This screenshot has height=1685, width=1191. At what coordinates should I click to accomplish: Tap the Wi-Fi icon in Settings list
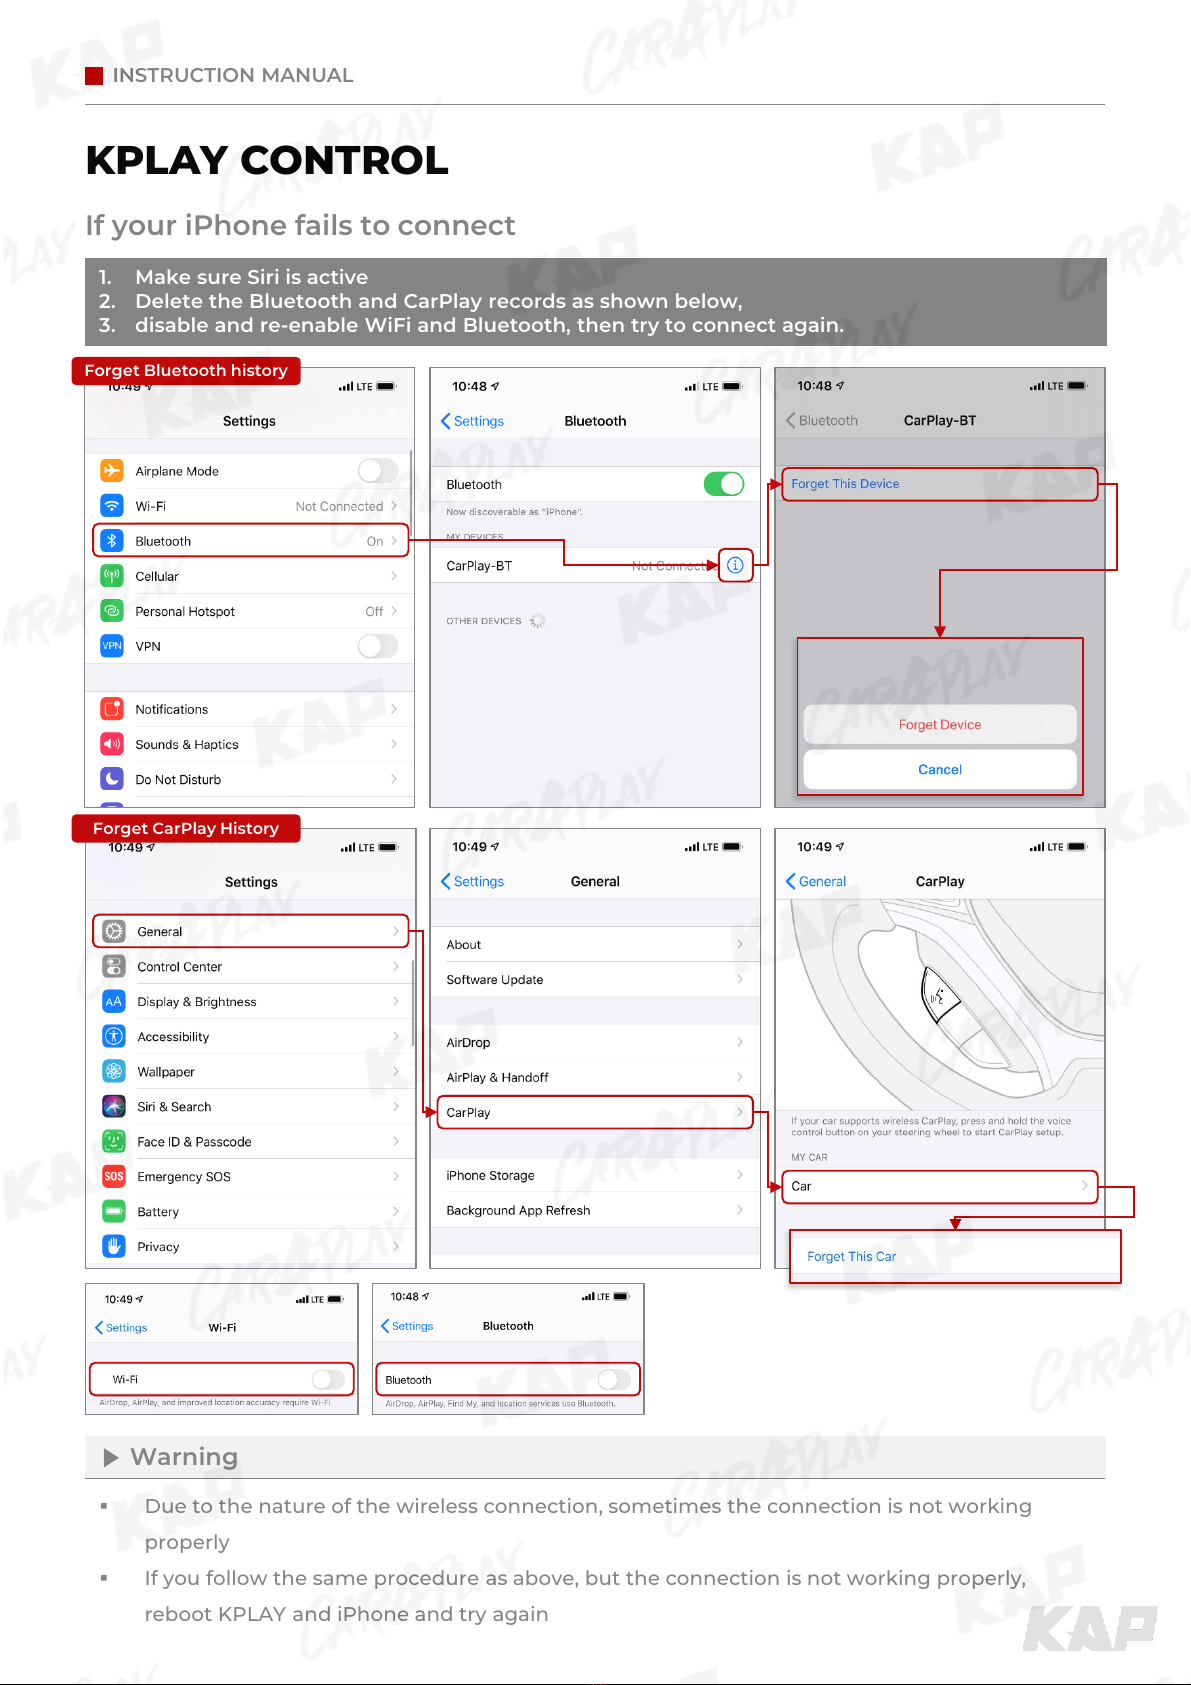[112, 506]
